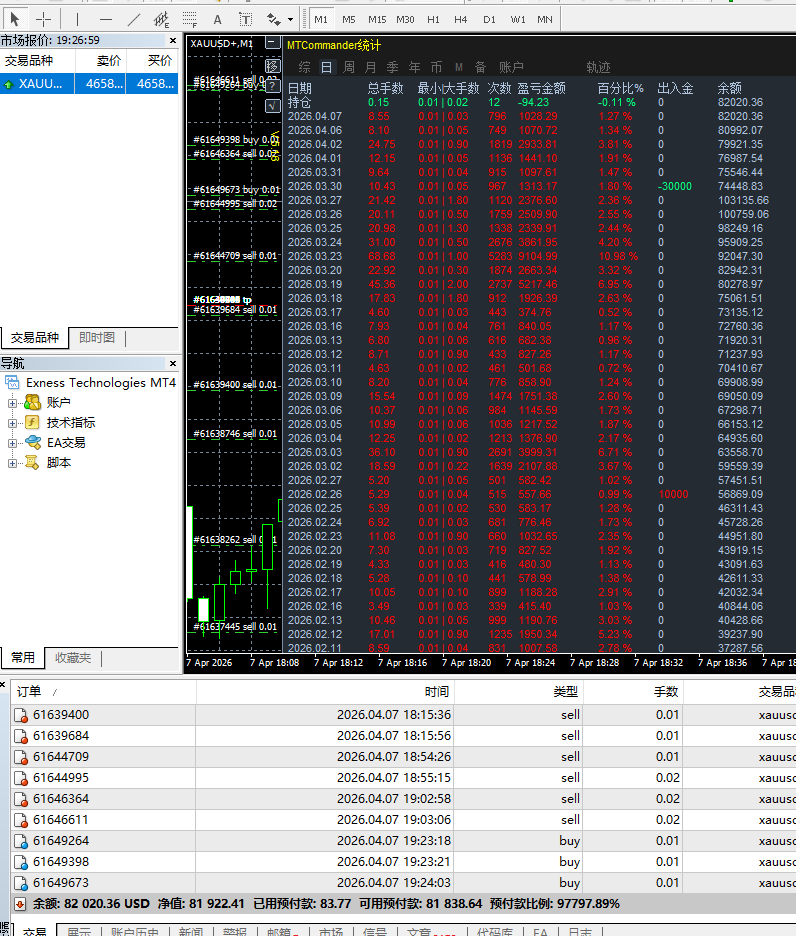The height and width of the screenshot is (936, 796).
Task: Select the 周 weekly statistics tab
Action: [349, 67]
